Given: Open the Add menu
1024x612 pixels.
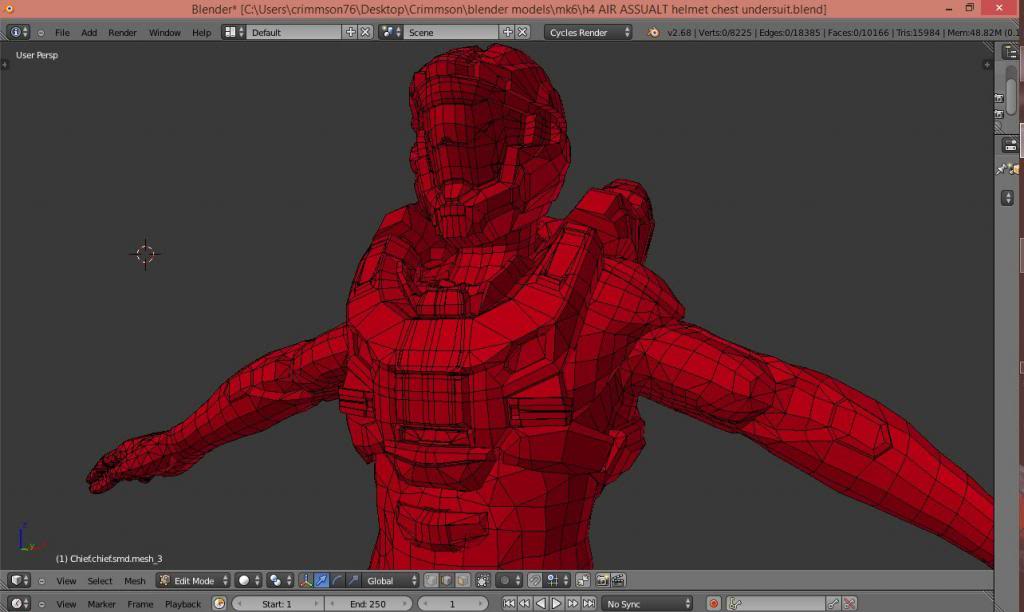Looking at the screenshot, I should (x=89, y=33).
